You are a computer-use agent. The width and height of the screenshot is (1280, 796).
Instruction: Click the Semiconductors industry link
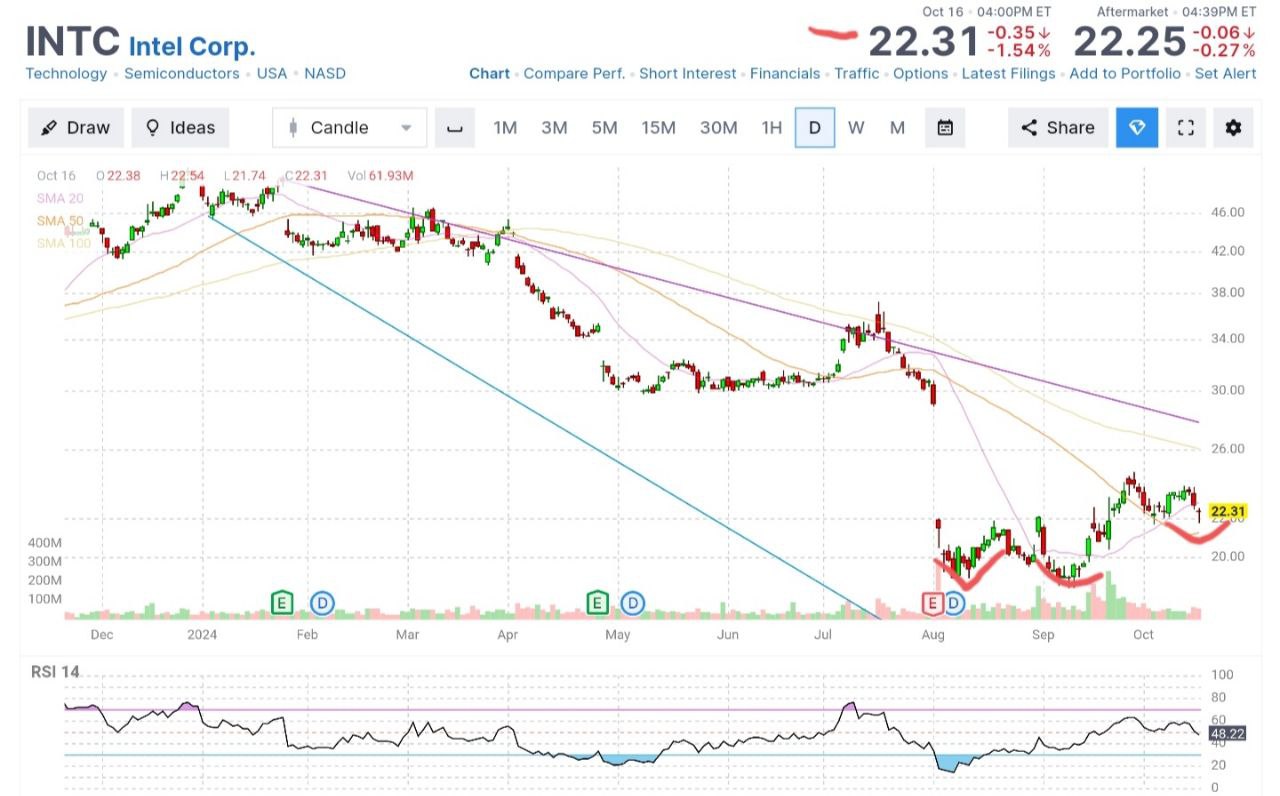(182, 74)
